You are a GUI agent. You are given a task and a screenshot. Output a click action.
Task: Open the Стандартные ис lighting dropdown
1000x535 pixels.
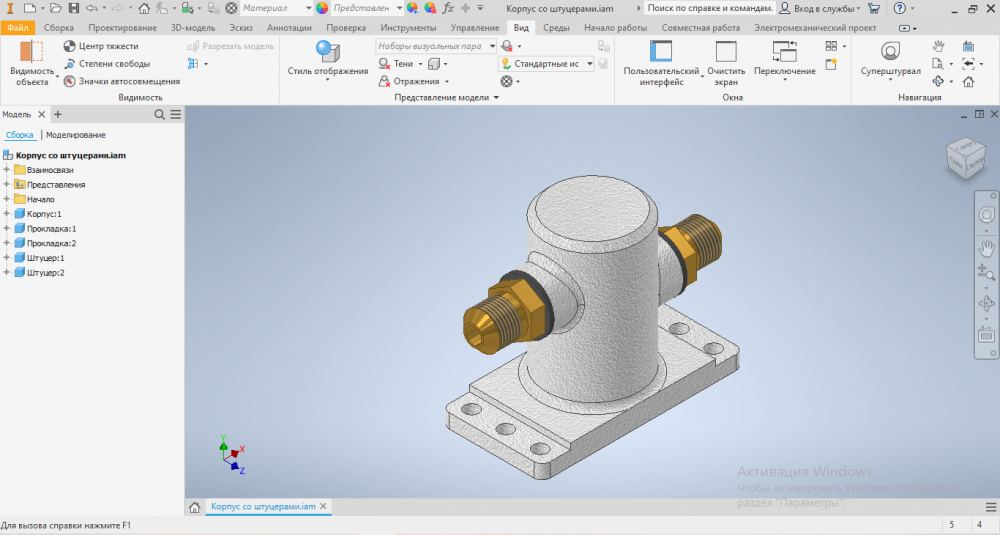[590, 64]
